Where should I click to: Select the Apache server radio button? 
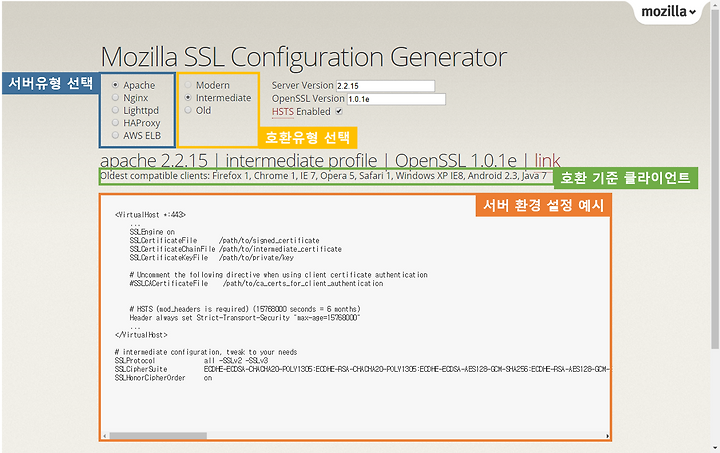point(115,85)
